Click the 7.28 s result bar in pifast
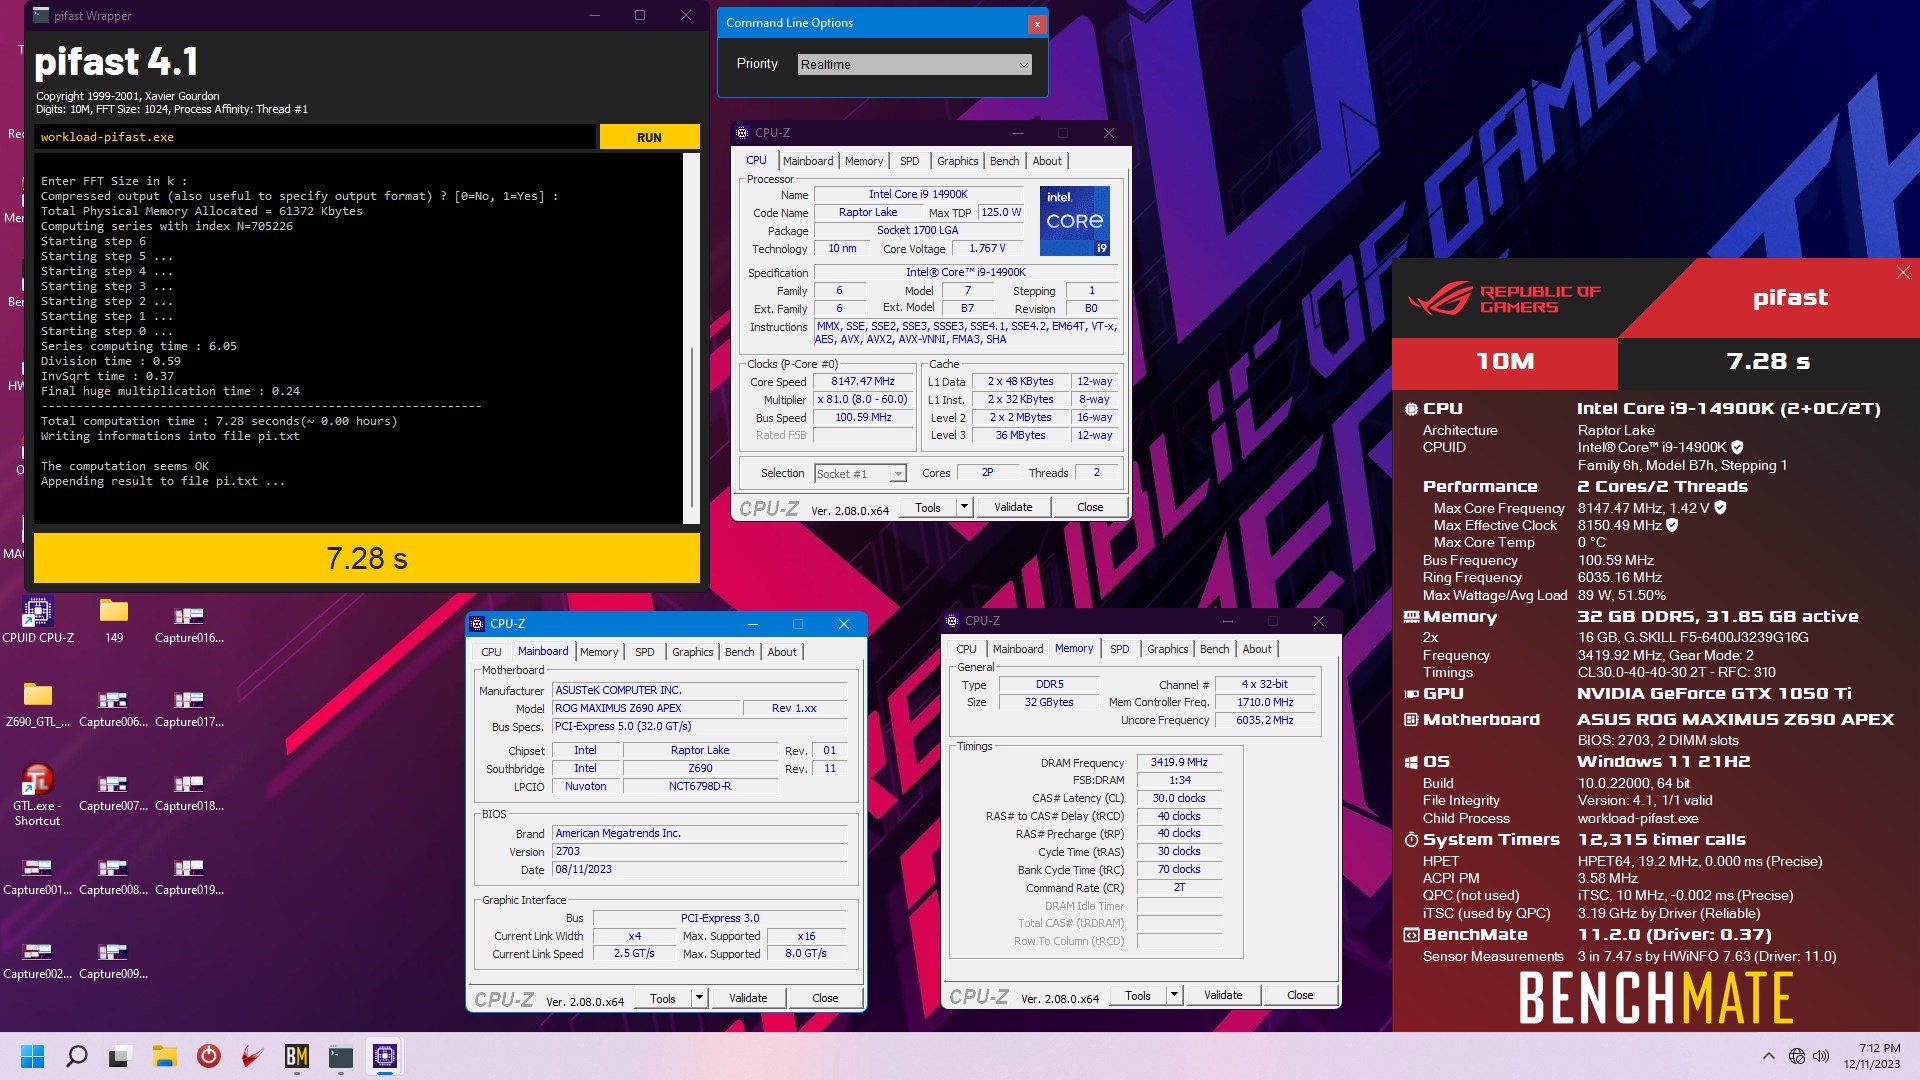This screenshot has width=1920, height=1080. 367,558
